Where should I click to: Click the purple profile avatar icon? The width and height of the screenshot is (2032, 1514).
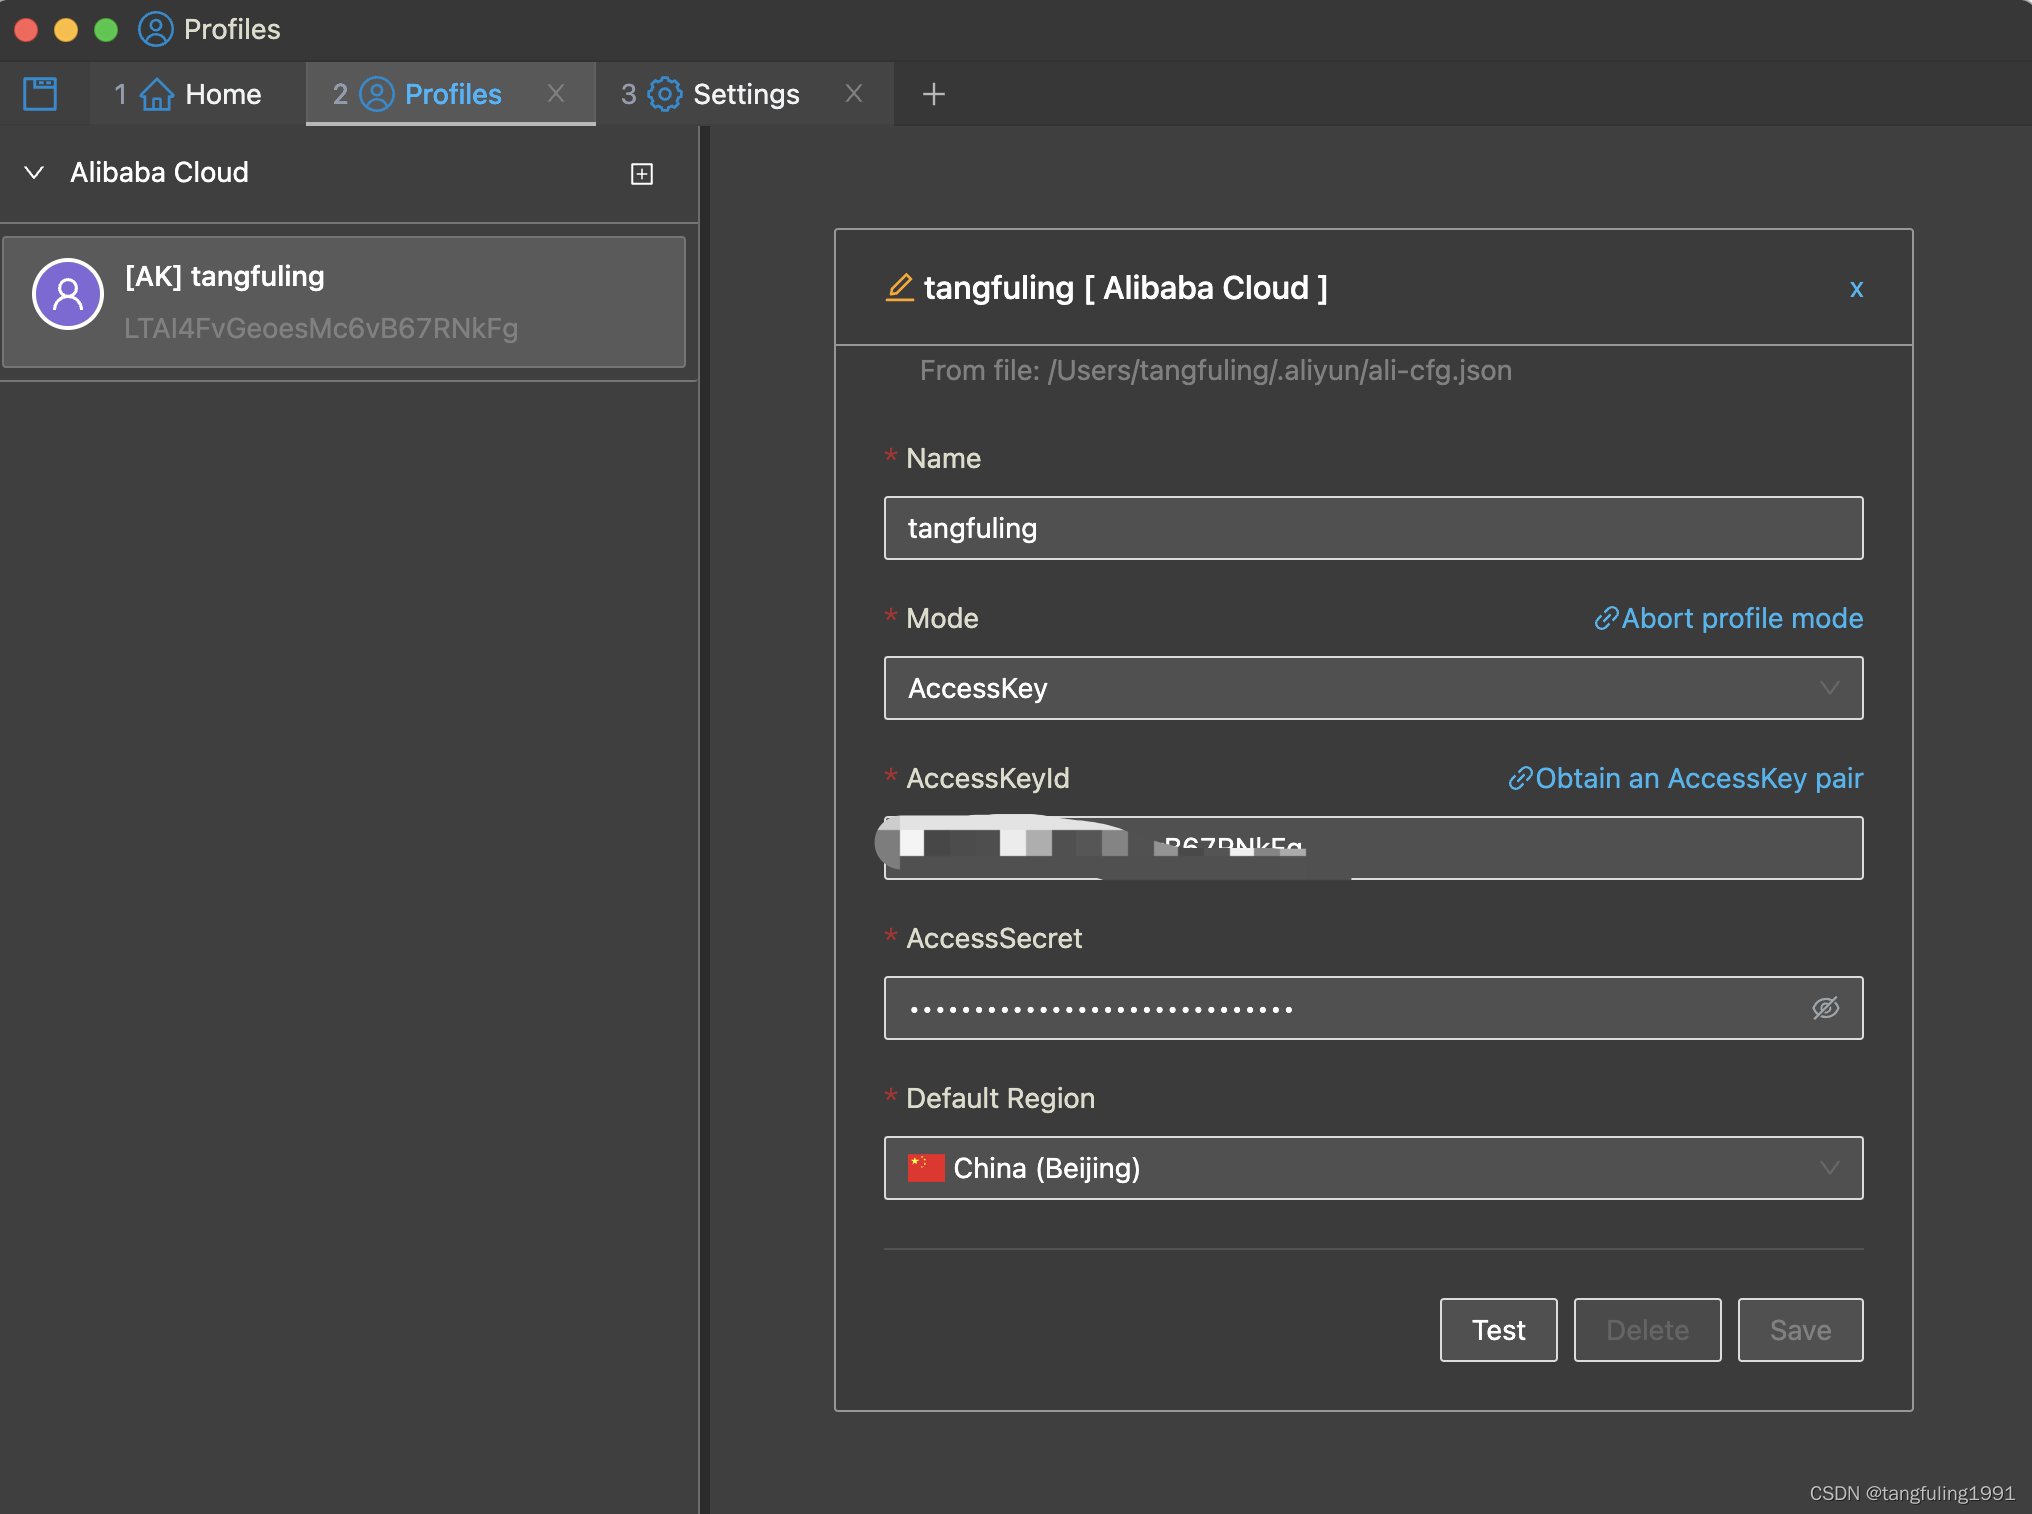tap(68, 294)
